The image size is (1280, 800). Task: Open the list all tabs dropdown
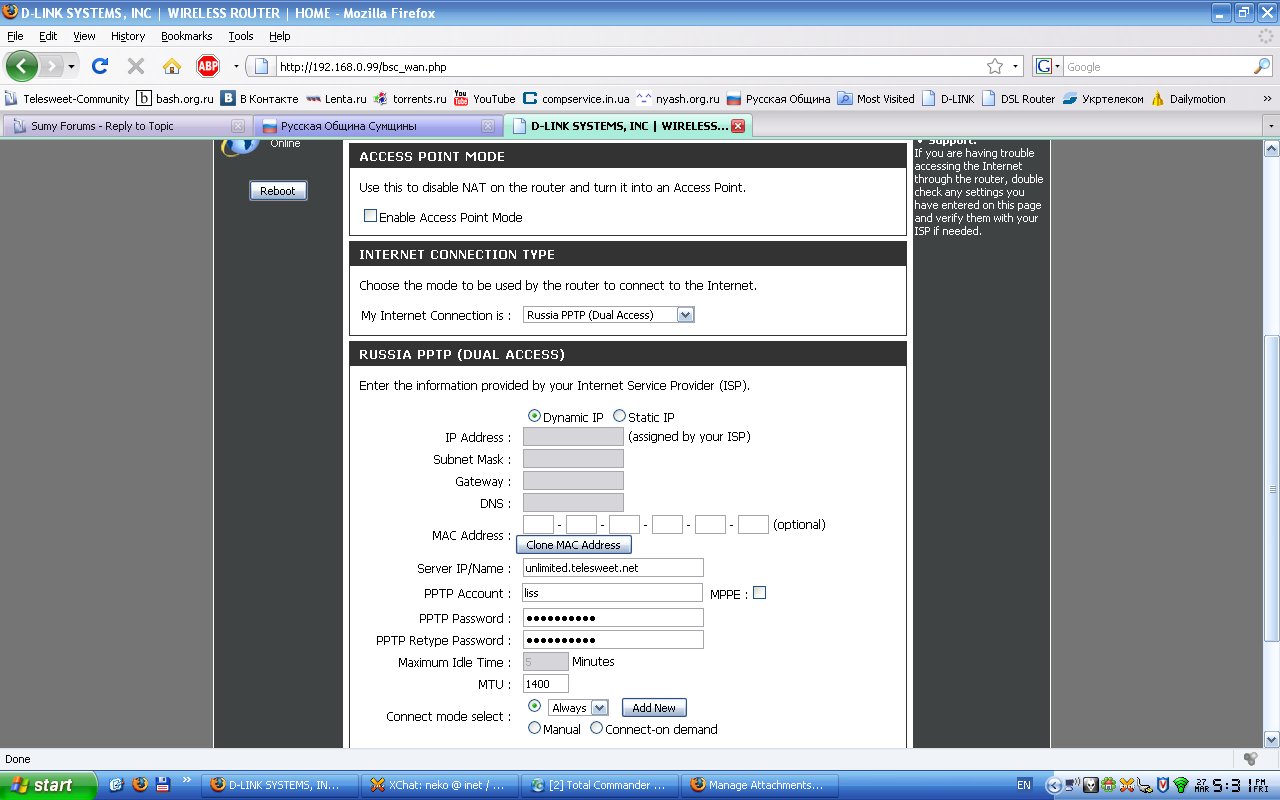pos(1271,127)
